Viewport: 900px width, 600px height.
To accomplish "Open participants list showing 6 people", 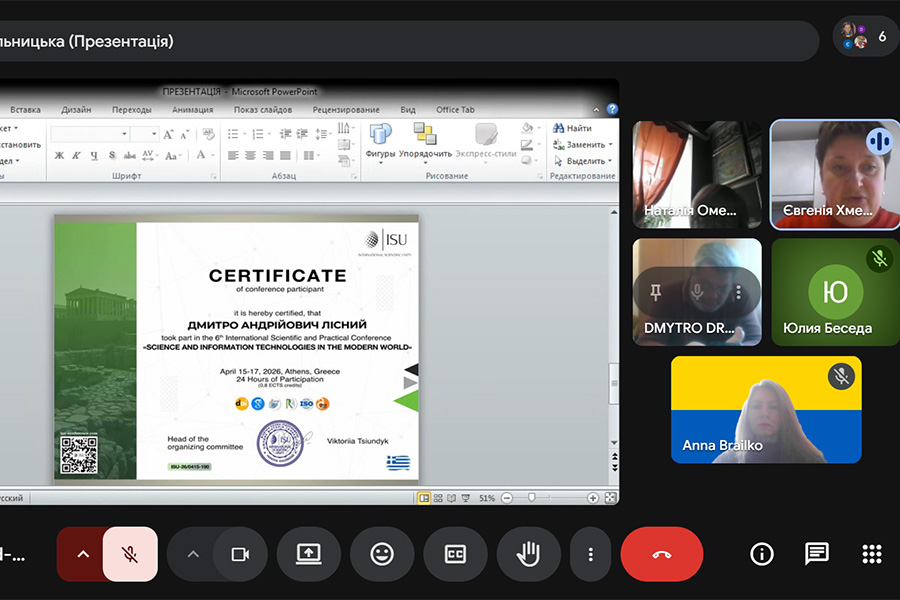I will [x=866, y=36].
